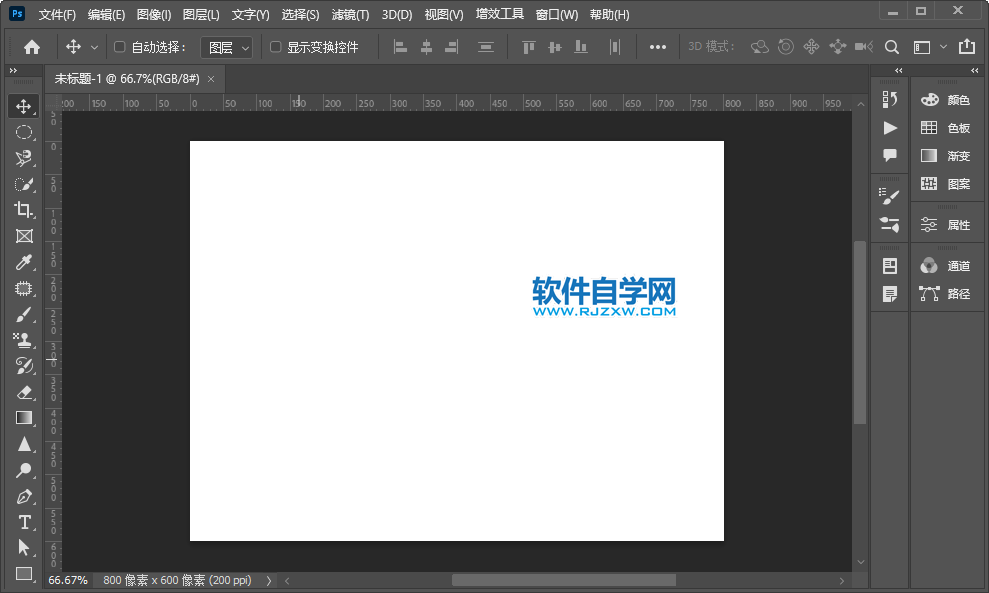This screenshot has width=989, height=593.
Task: Open the 滤镜 menu
Action: [x=348, y=14]
